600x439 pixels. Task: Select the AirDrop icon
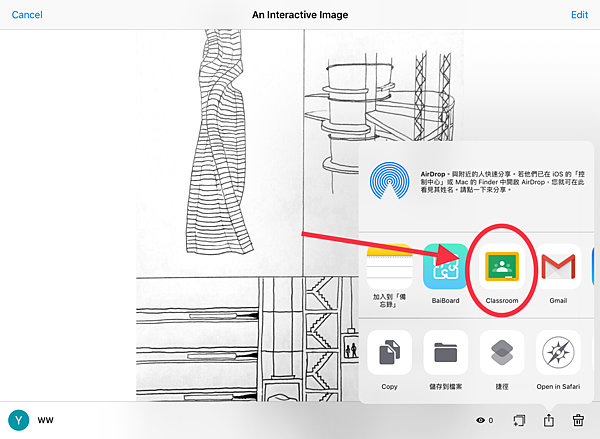[389, 181]
